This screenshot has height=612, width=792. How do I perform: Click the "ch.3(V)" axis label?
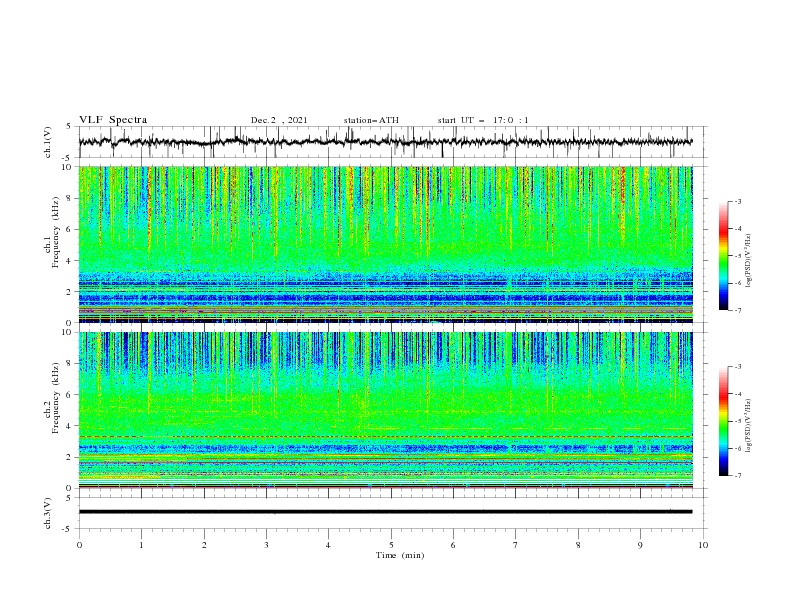point(48,513)
